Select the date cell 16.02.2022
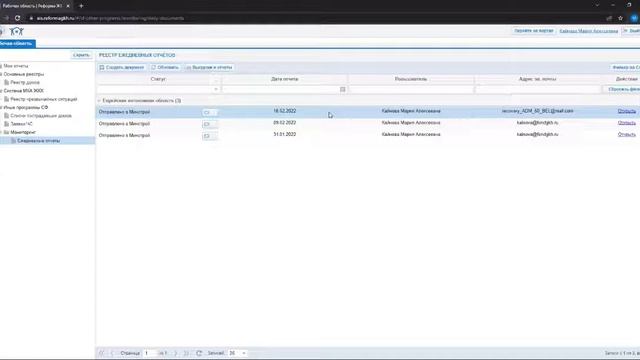The image size is (640, 360). [284, 111]
